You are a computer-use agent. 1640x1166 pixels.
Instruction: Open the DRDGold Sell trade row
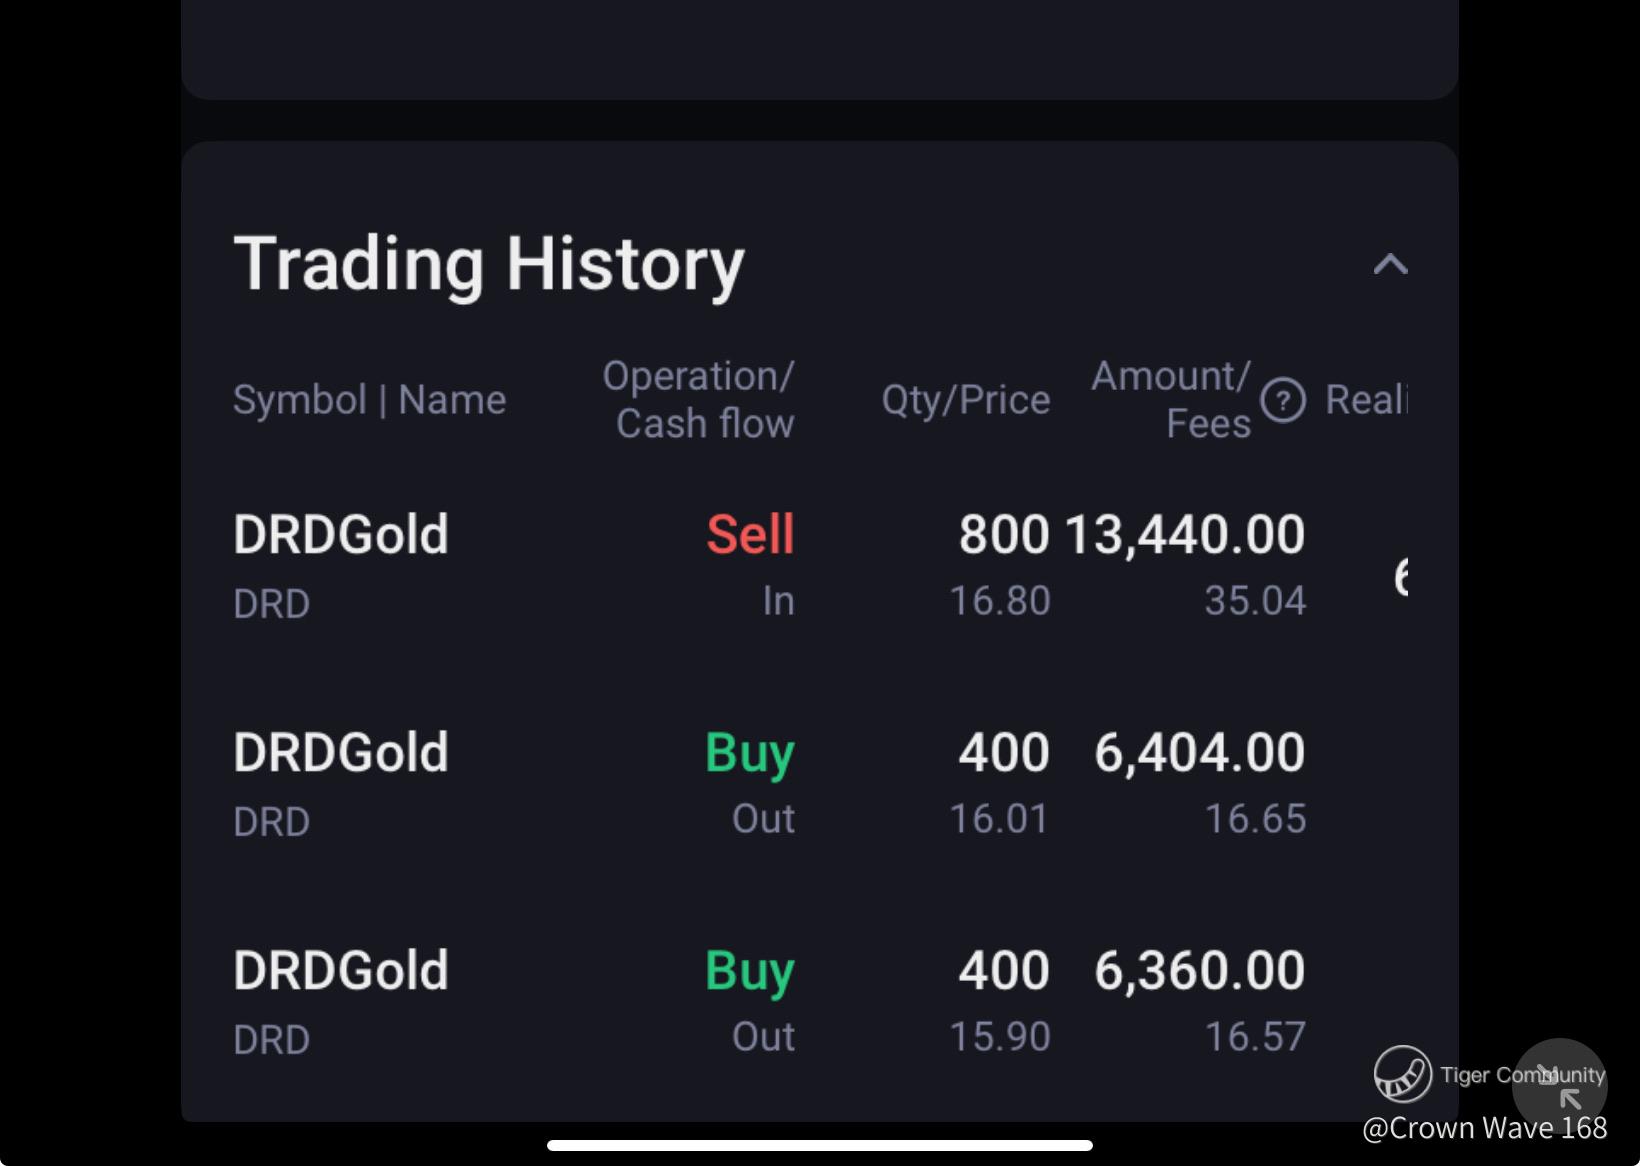pyautogui.click(x=820, y=566)
